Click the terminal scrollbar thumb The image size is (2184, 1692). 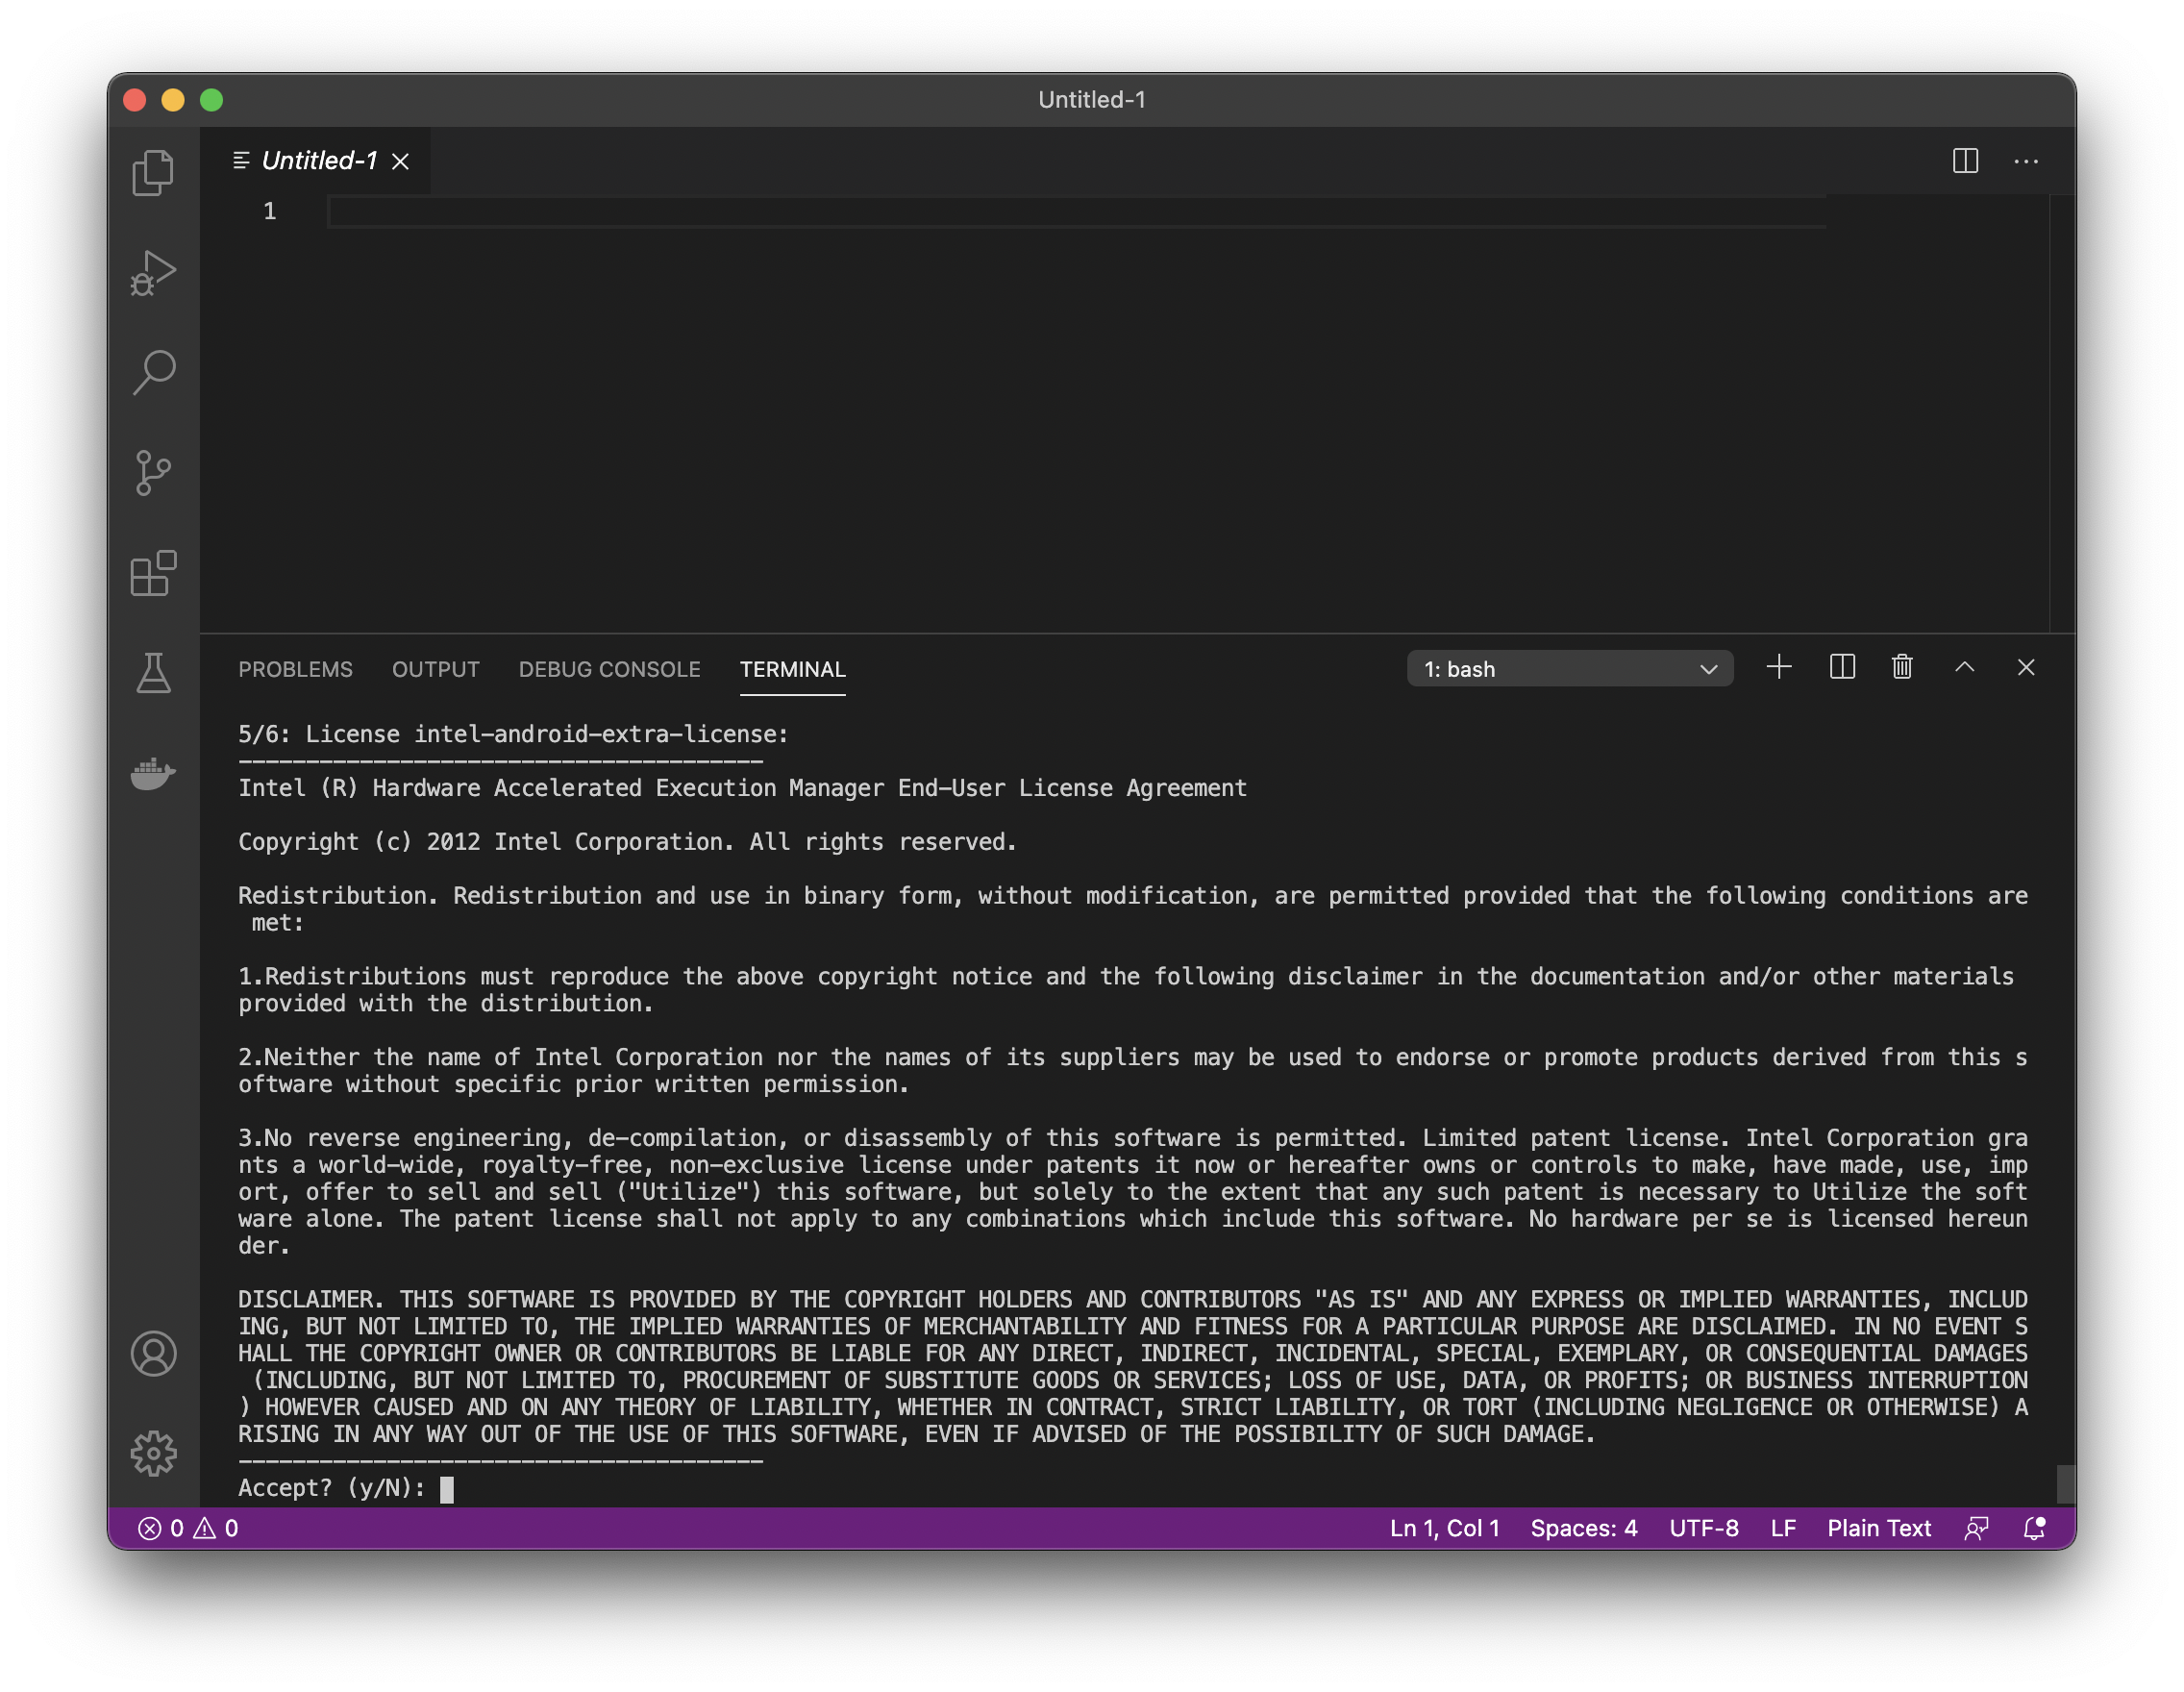(2064, 1483)
